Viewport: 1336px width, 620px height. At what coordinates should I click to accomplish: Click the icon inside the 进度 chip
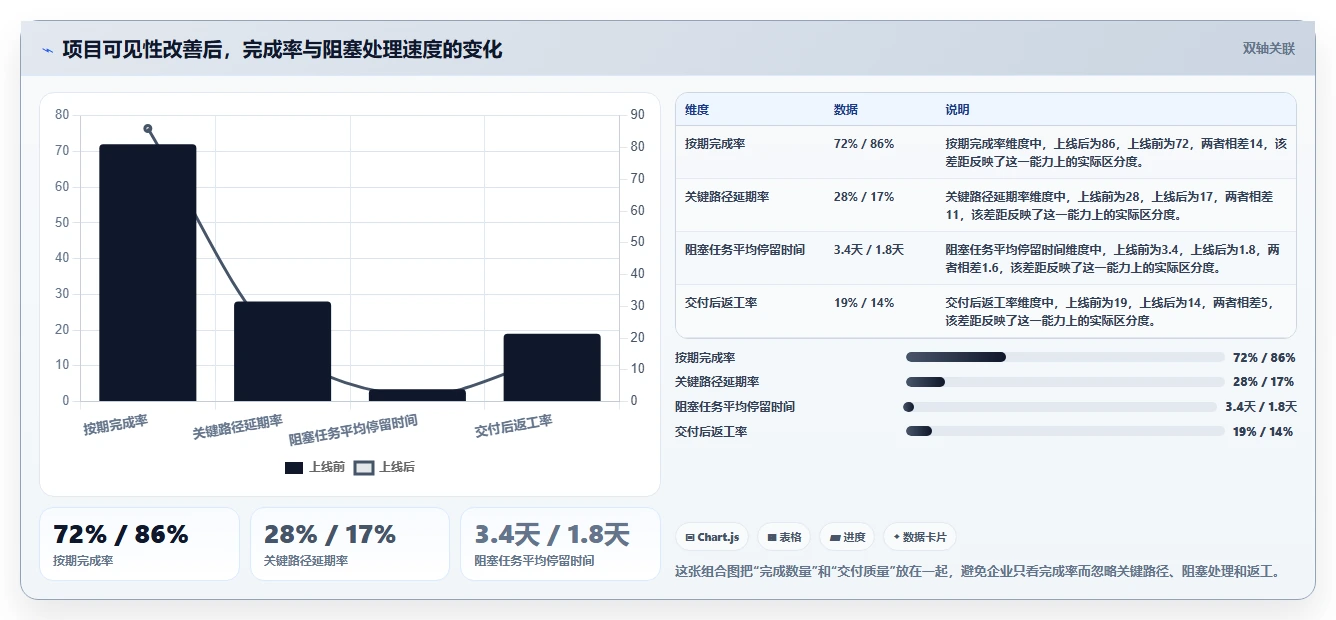pos(834,537)
